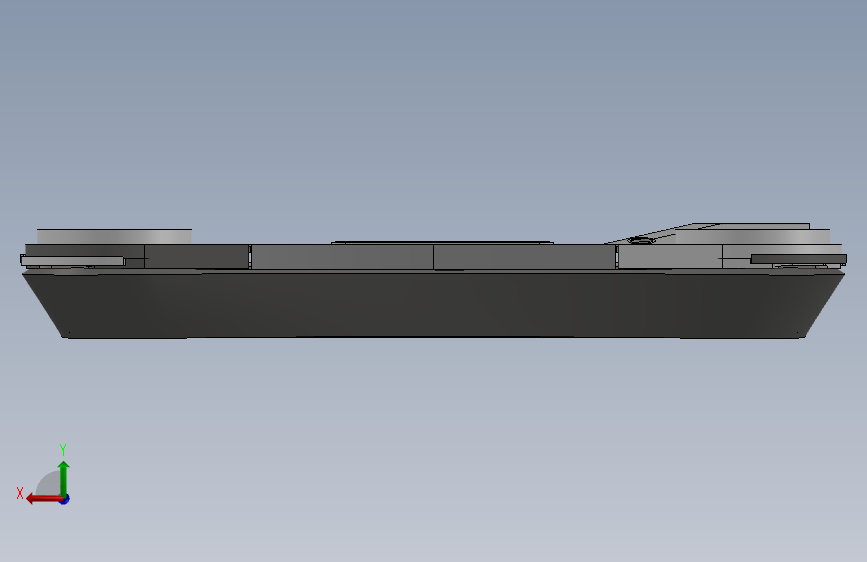Select the thin raised plate at top center
The height and width of the screenshot is (562, 867).
pos(442,242)
